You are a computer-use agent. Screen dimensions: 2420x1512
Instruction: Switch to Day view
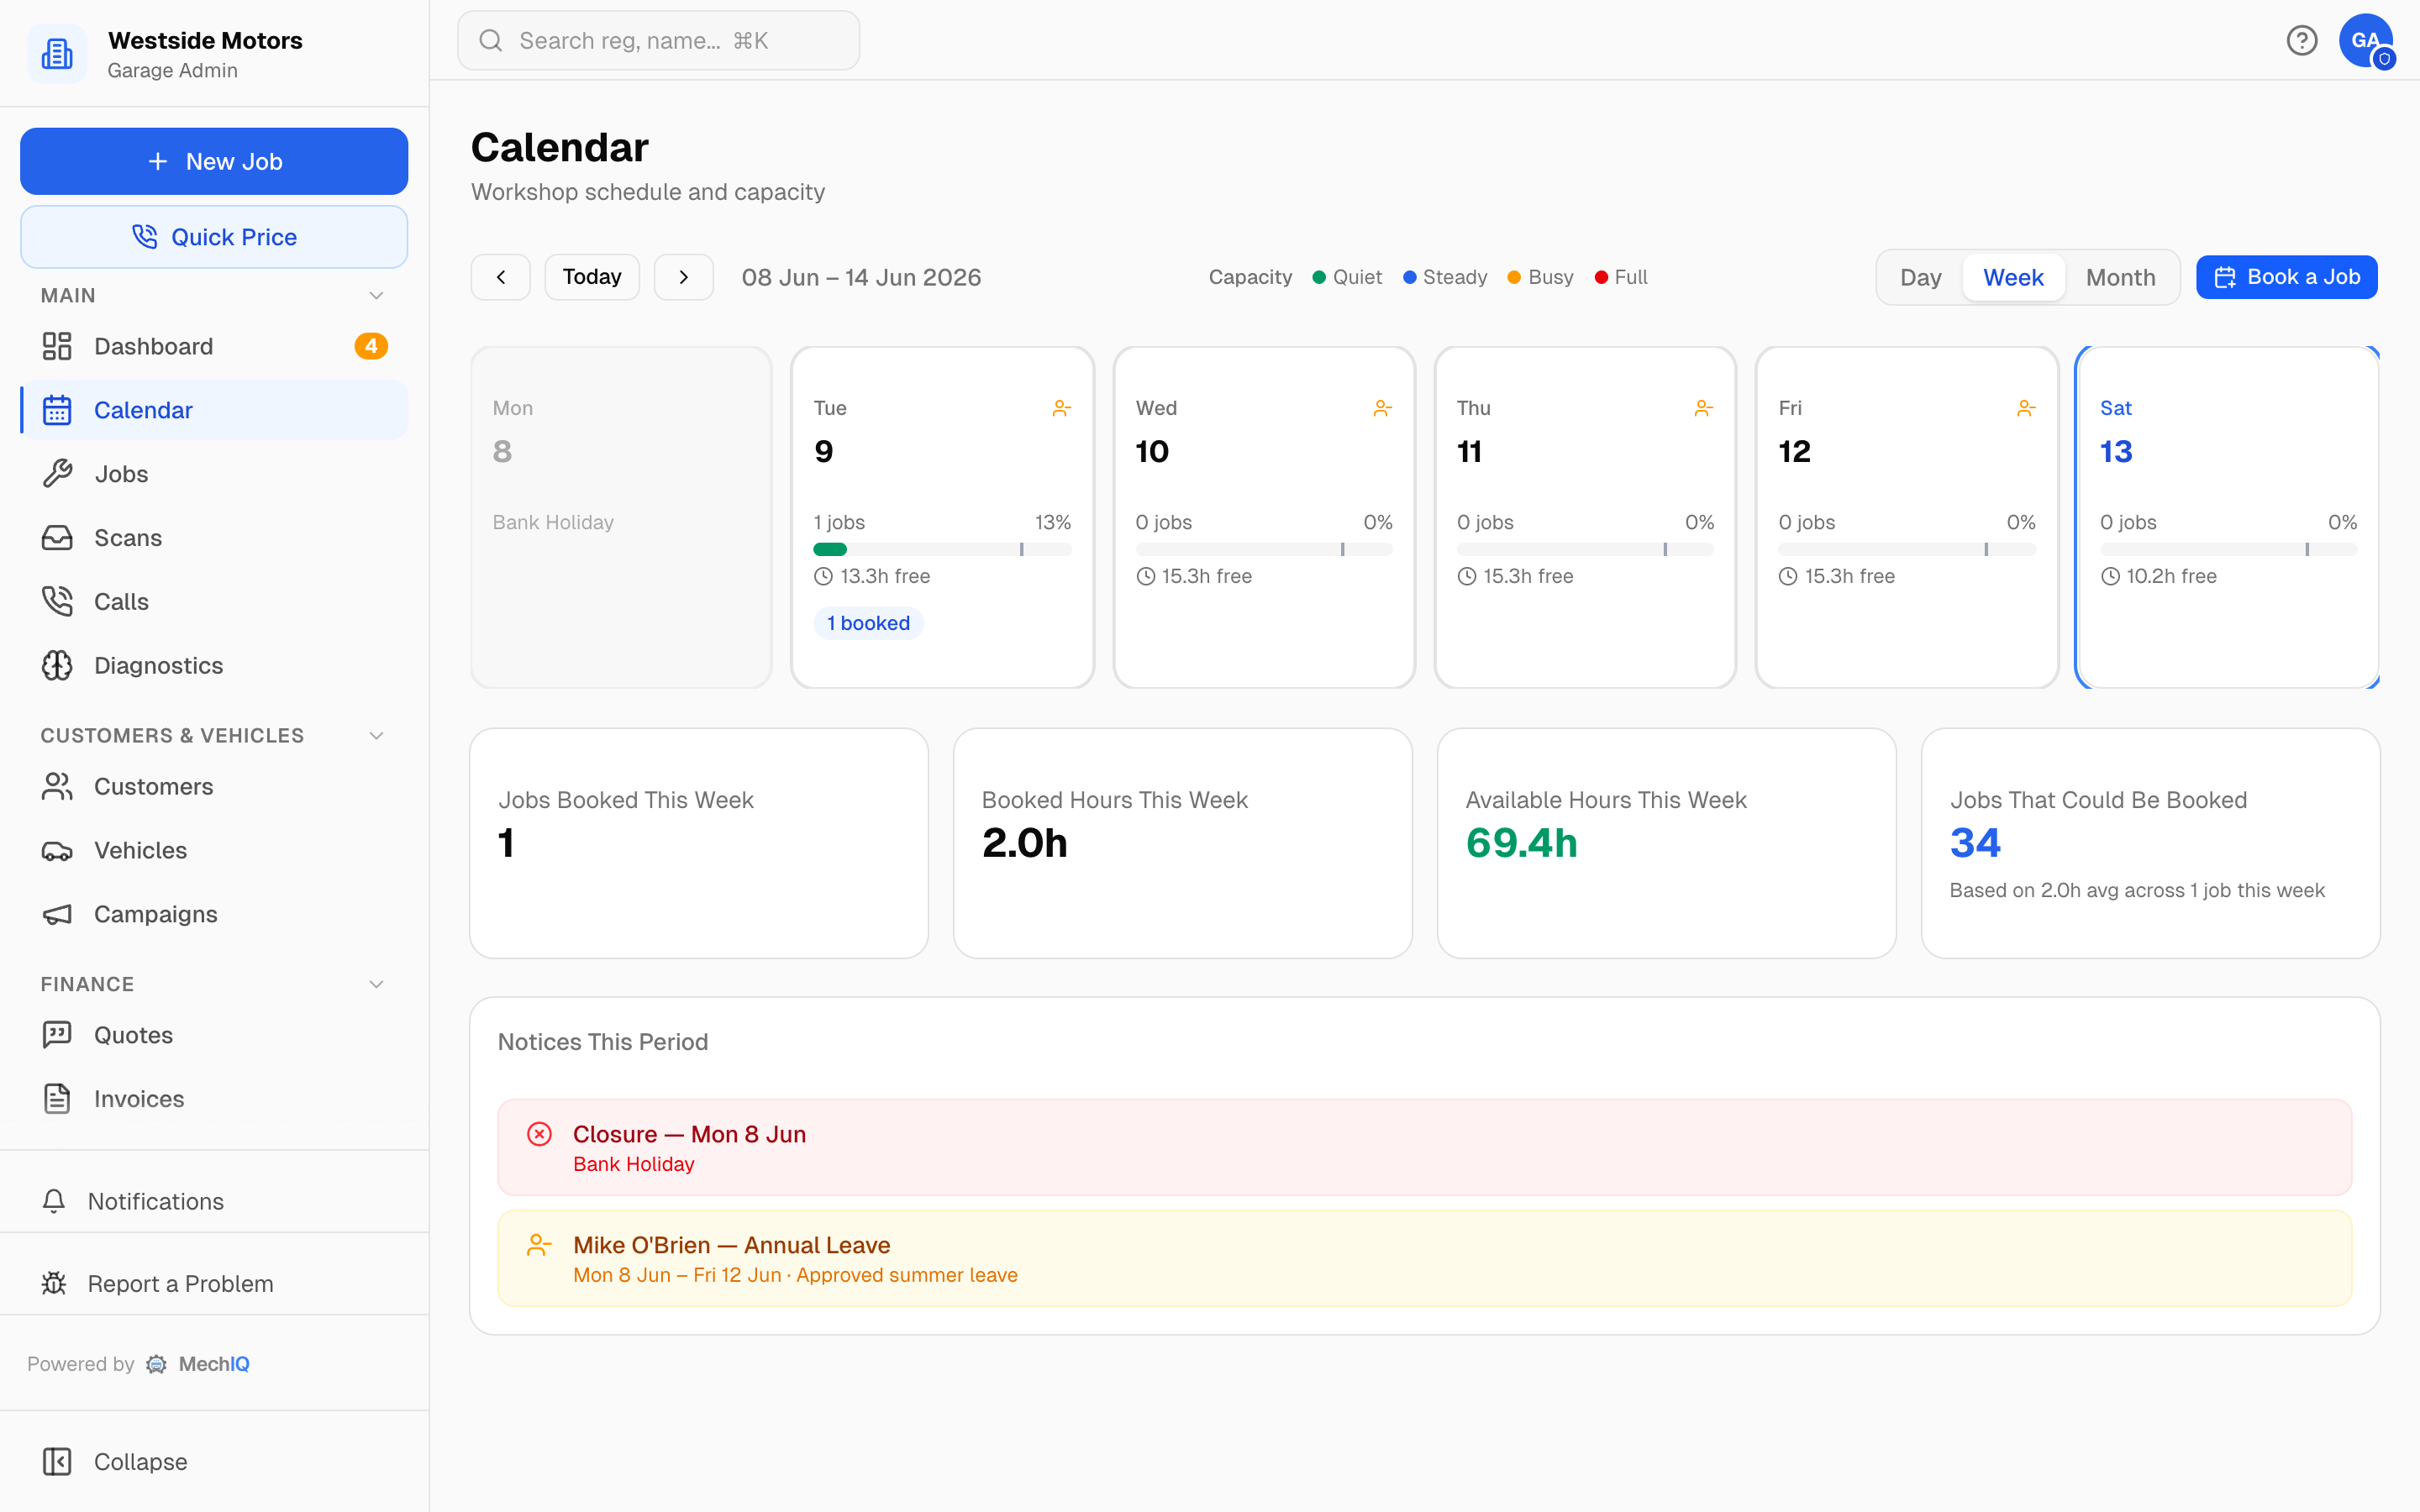[x=1920, y=277]
